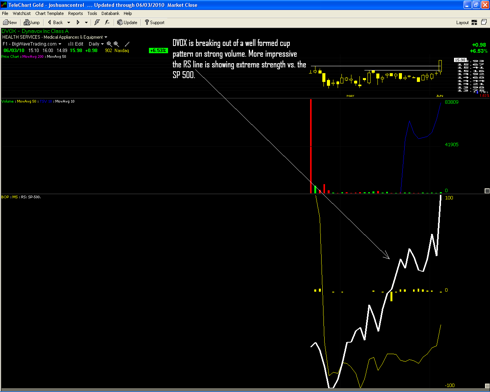Click the Edit chart template button
The image size is (490, 392).
coord(76,44)
